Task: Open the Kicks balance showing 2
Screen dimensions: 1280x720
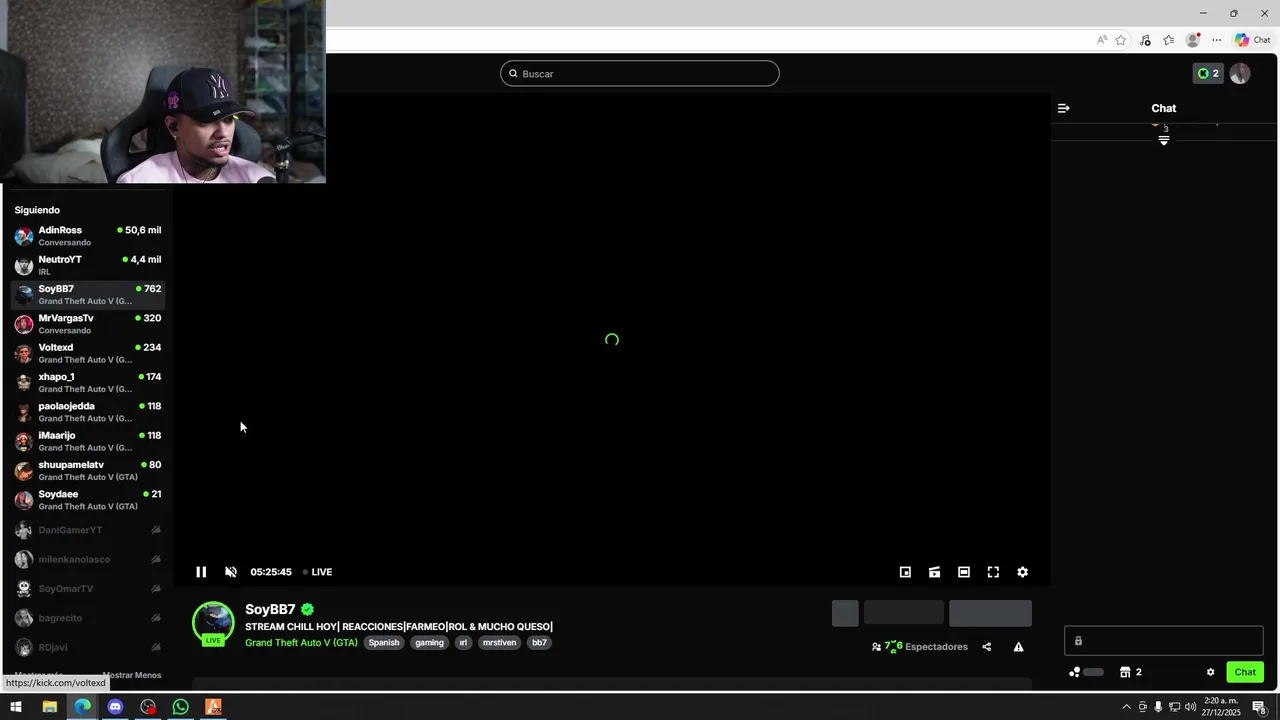Action: [x=1208, y=73]
